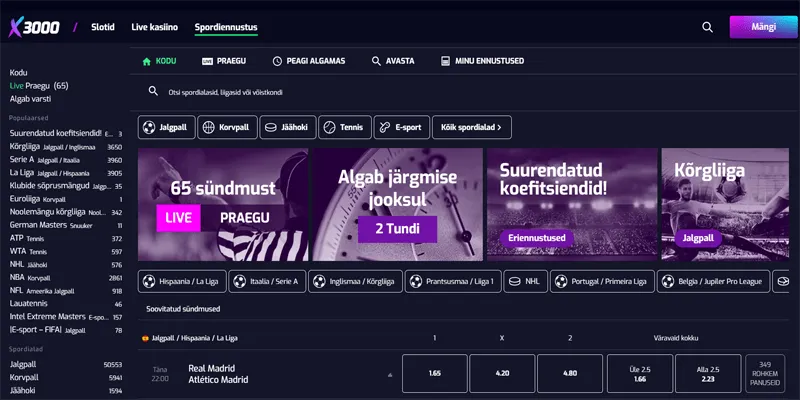This screenshot has height=400, width=800.
Task: Open the PEAGI ALGAMAS clock tab
Action: click(309, 61)
